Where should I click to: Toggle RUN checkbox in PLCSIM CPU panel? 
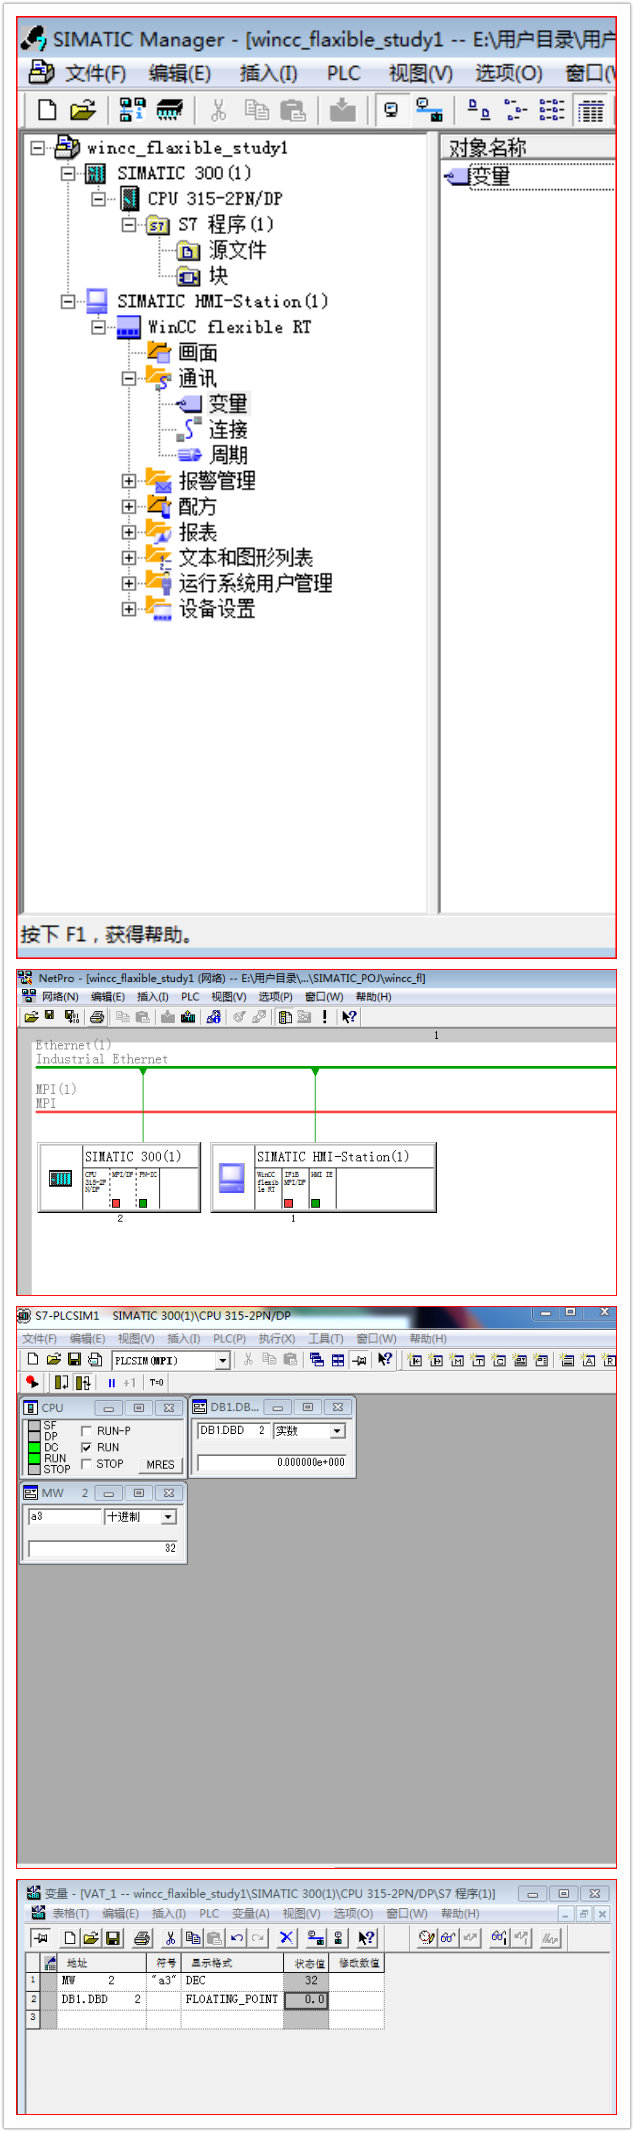click(x=86, y=1447)
